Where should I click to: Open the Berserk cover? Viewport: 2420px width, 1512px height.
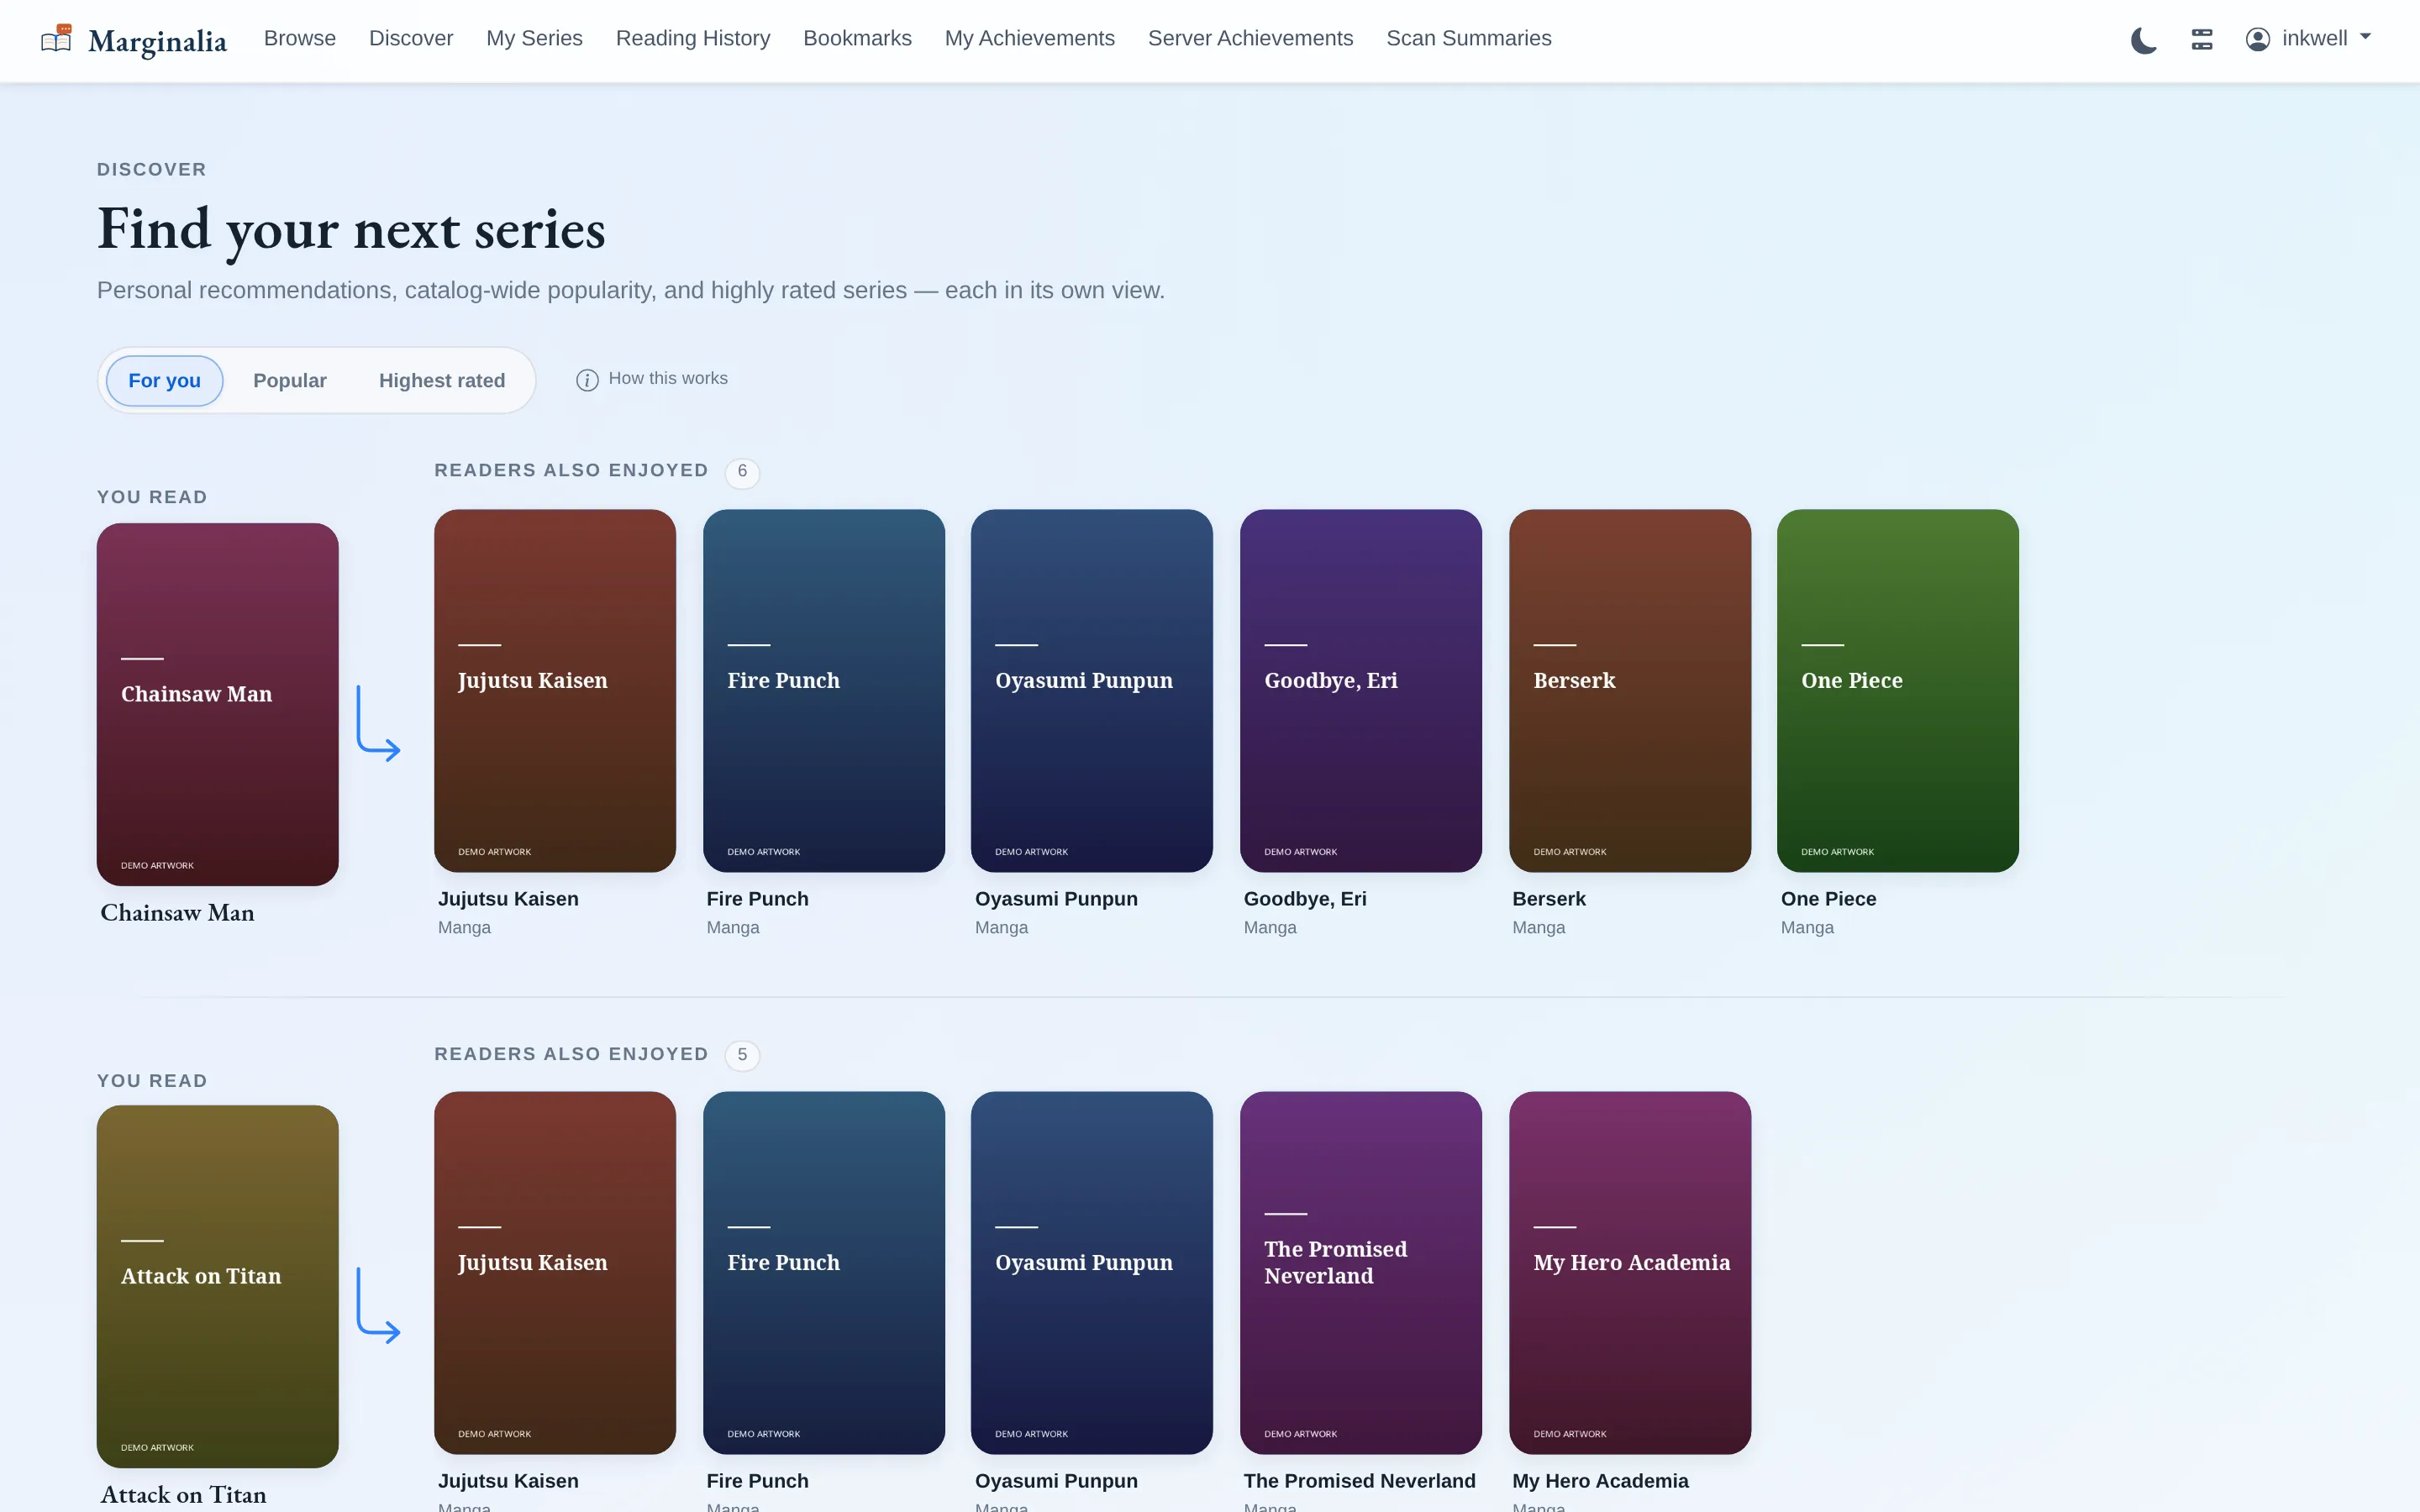pos(1630,690)
